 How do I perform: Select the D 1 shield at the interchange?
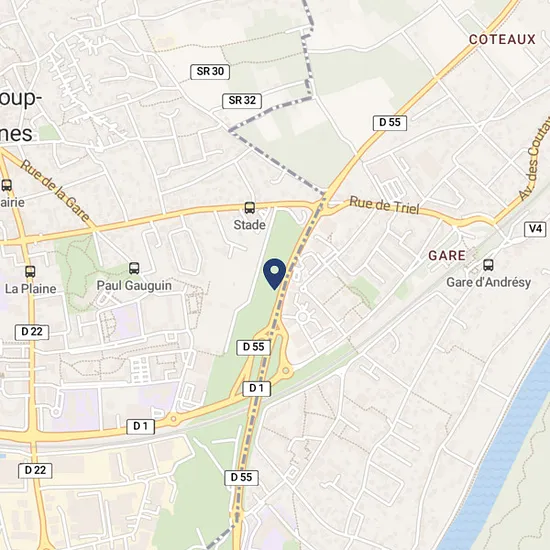coord(257,388)
